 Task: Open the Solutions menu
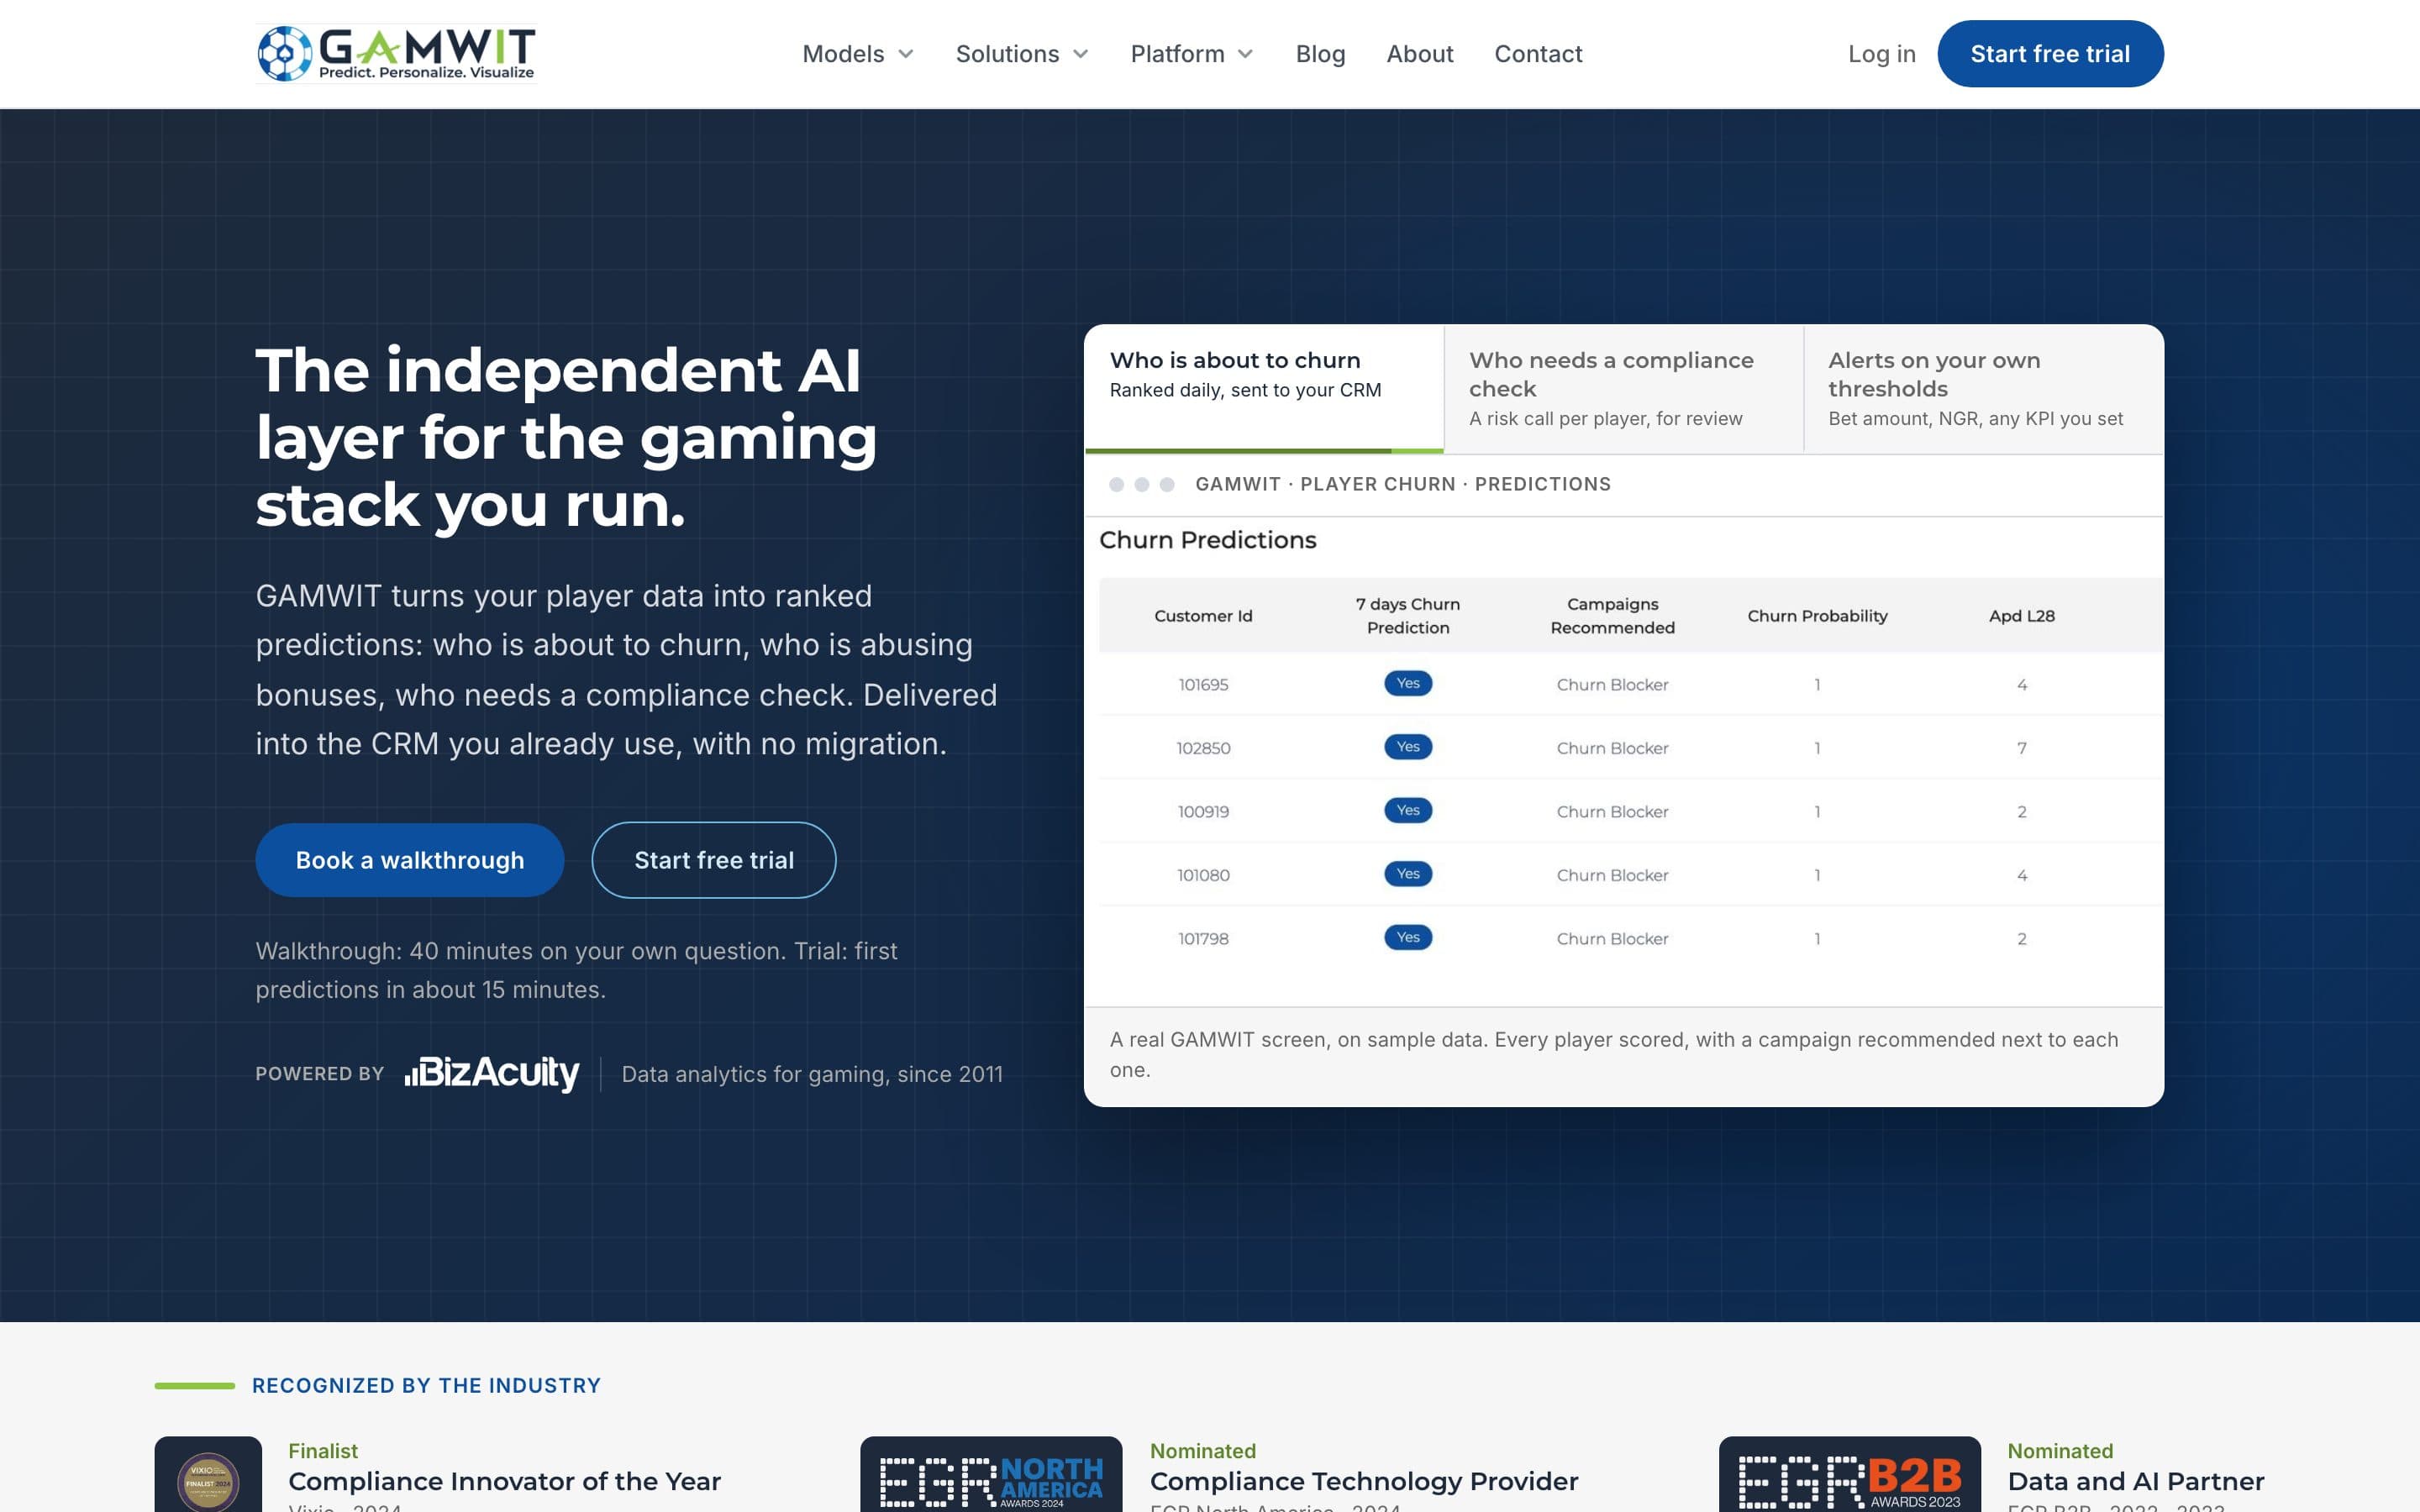1022,54
